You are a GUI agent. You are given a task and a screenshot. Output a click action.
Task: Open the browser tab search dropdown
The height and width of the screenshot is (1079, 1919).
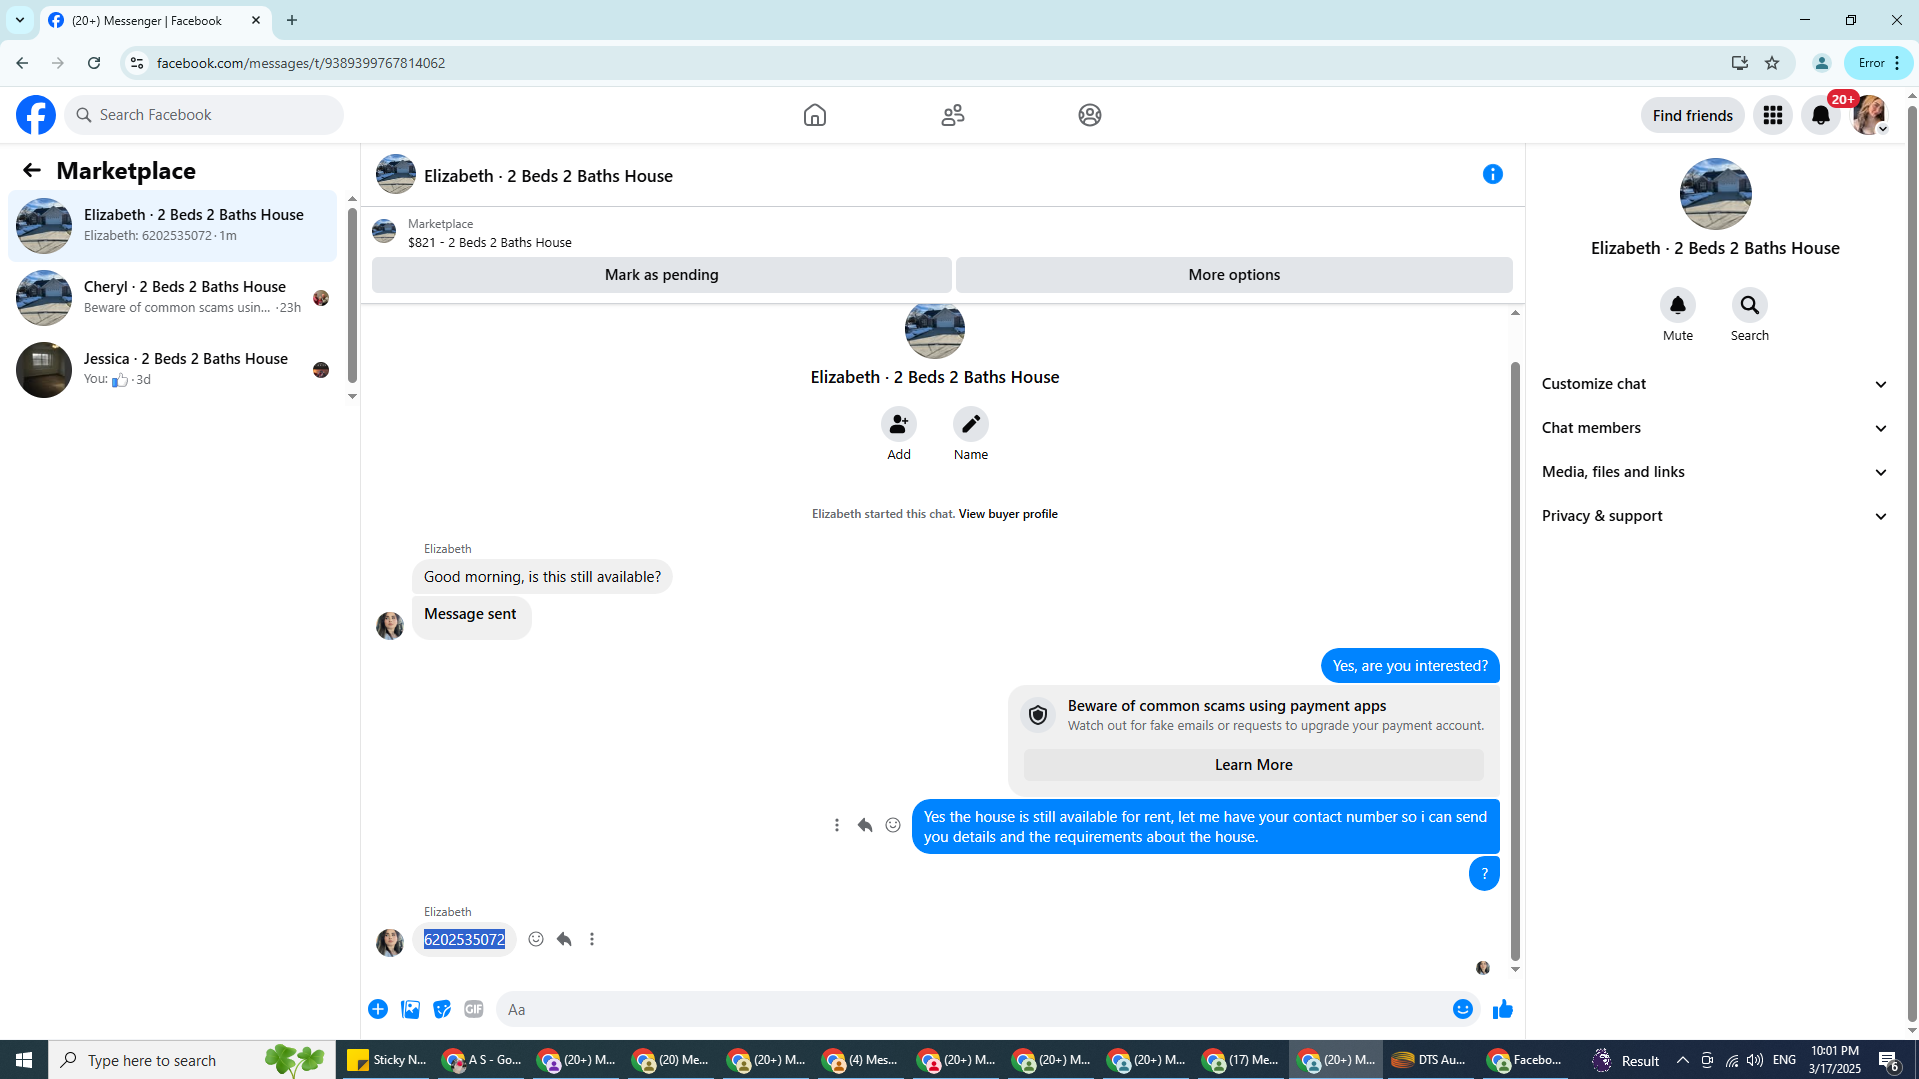point(20,20)
